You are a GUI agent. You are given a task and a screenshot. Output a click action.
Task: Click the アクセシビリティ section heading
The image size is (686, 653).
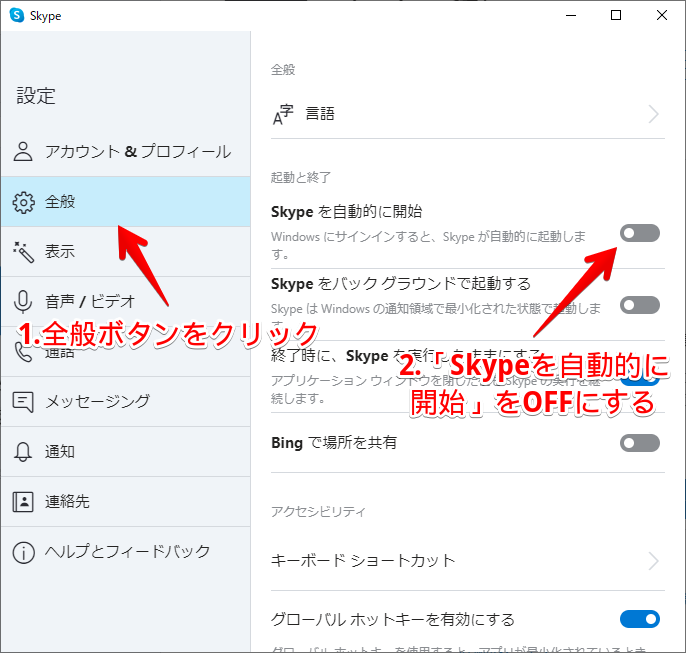pos(318,511)
